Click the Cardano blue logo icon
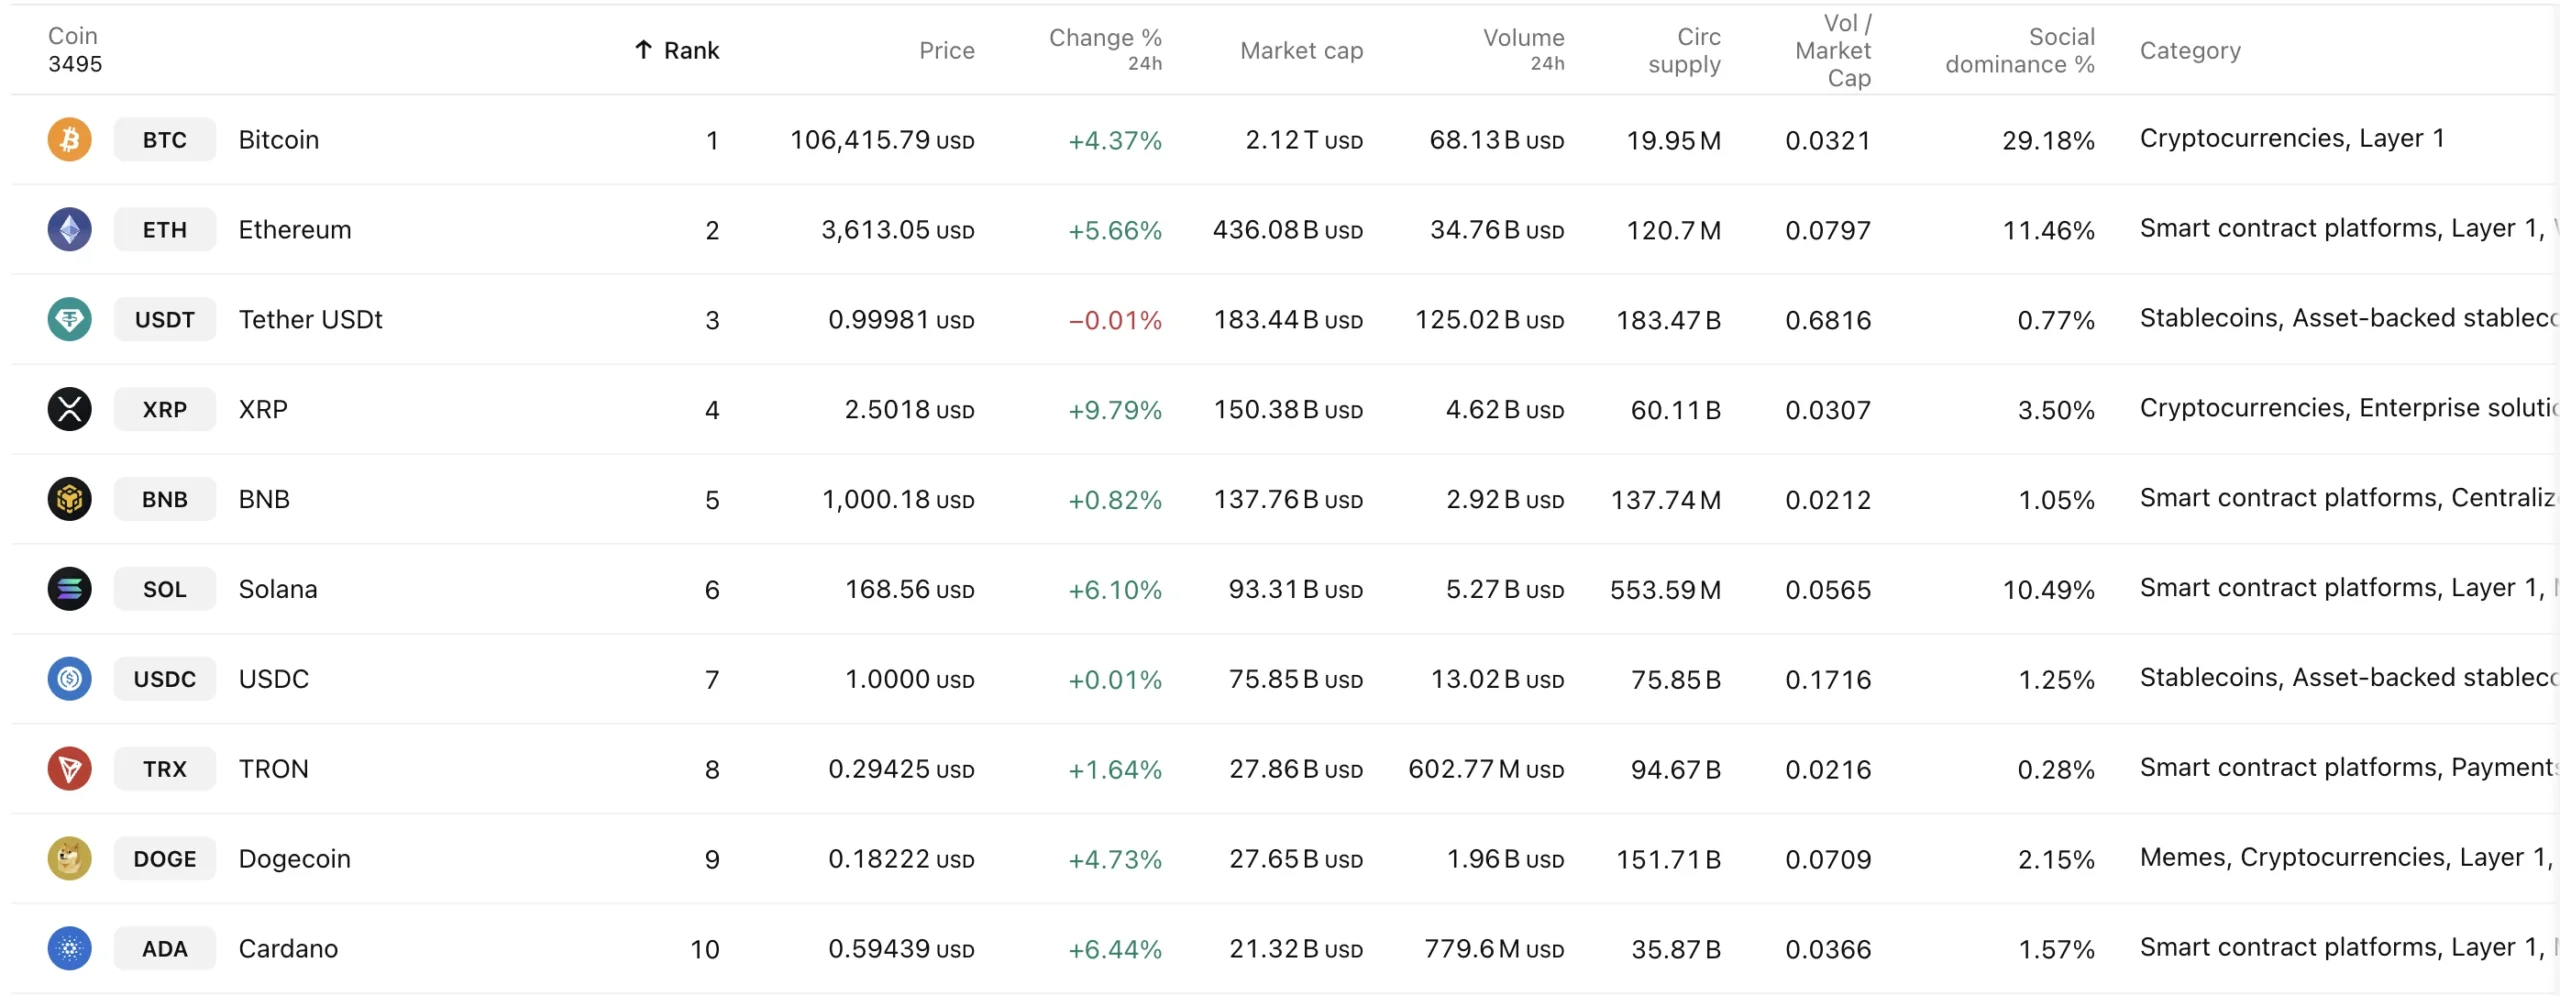This screenshot has width=2560, height=996. pyautogui.click(x=69, y=949)
